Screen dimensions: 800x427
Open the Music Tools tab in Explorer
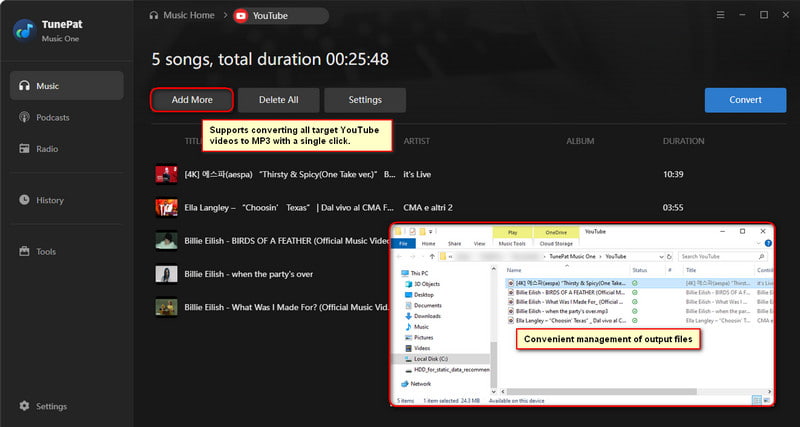pyautogui.click(x=512, y=244)
